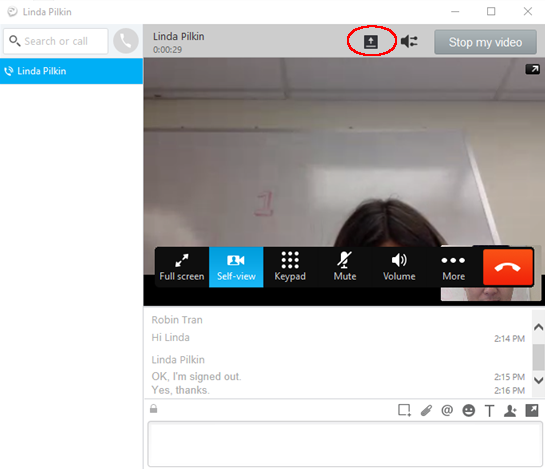The width and height of the screenshot is (545, 469).
Task: Click the 'OK, I'm signed out.' message
Action: pos(196,377)
